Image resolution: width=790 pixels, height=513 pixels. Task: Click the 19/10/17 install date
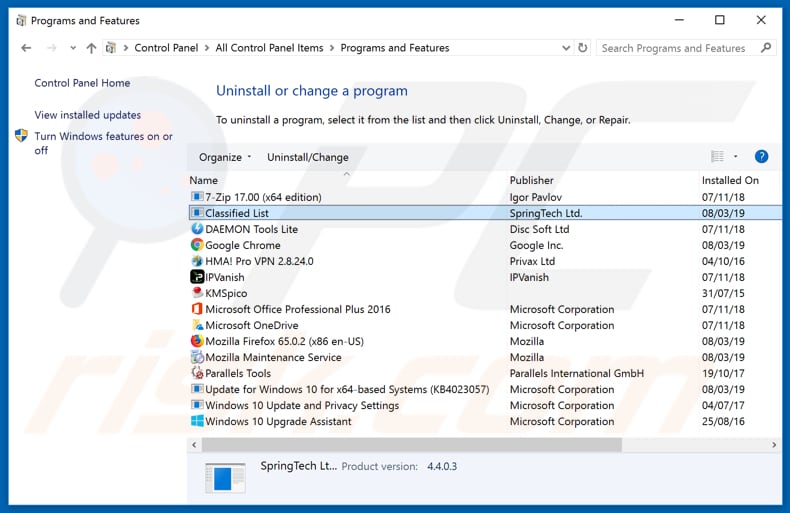[x=723, y=373]
